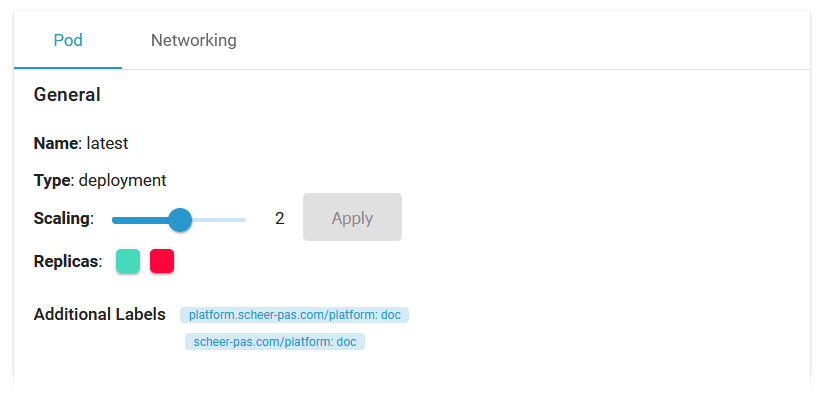Click the bold Replicas label

(x=67, y=261)
